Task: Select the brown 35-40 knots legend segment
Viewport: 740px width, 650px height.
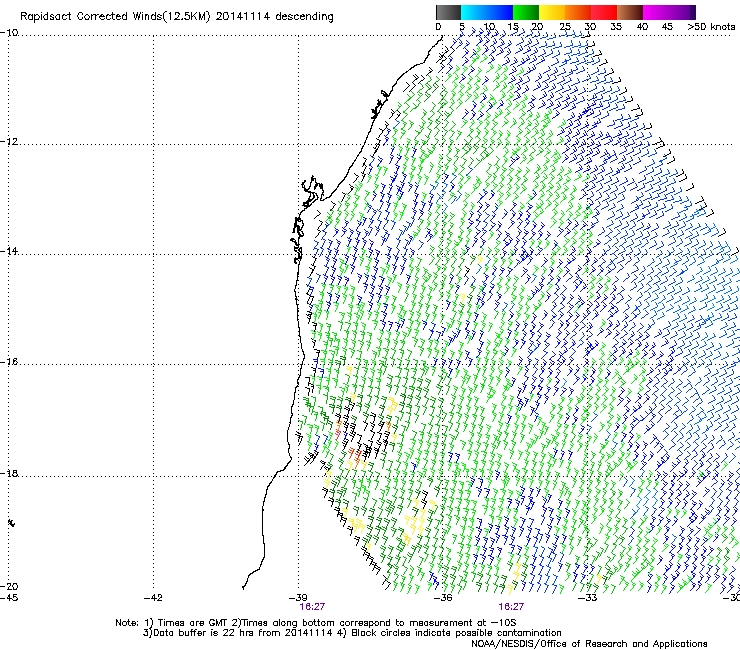Action: tap(630, 12)
